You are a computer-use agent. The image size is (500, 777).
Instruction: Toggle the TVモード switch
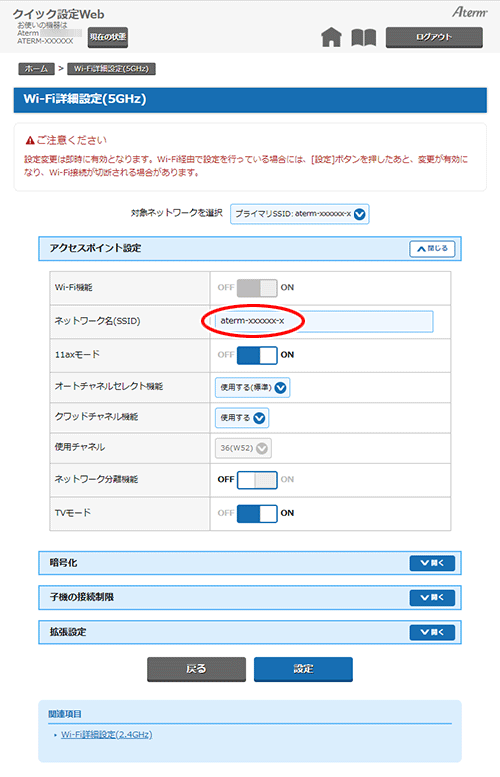tap(257, 513)
